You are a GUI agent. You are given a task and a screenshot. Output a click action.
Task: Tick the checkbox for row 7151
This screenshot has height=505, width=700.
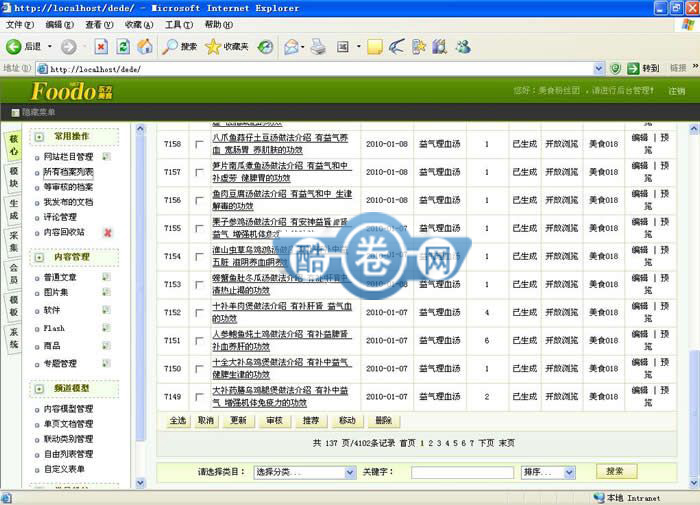click(199, 341)
